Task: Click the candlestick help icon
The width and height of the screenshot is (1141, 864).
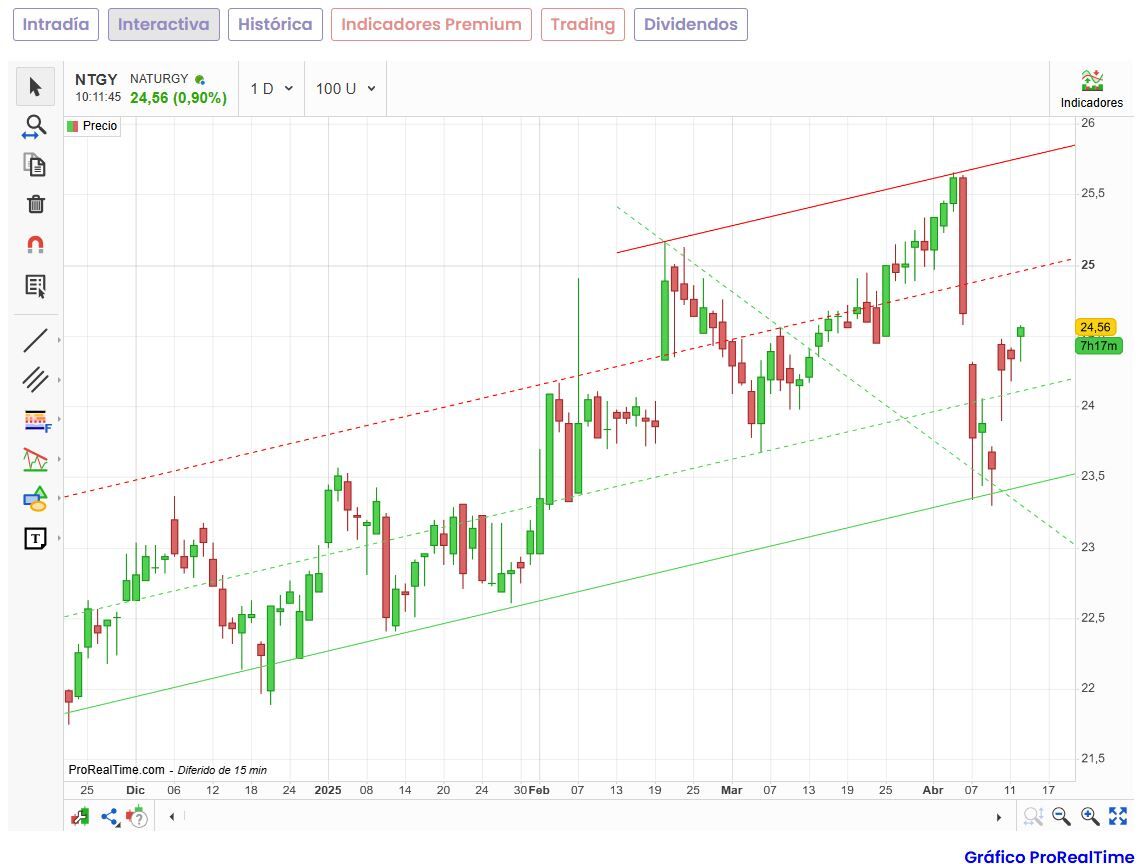Action: [x=137, y=817]
